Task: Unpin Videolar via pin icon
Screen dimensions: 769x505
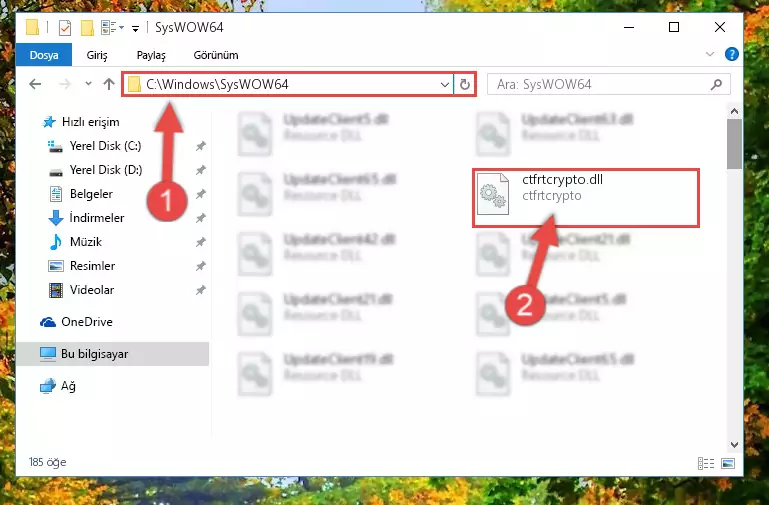Action: [x=201, y=290]
